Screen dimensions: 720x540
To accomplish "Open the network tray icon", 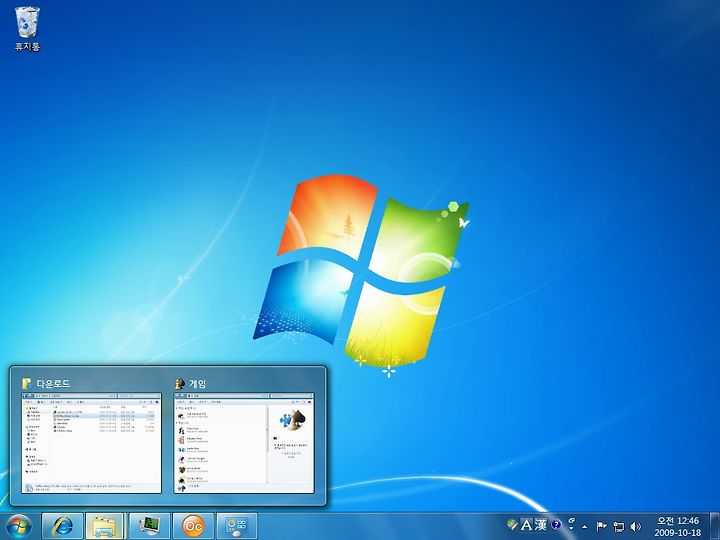I will click(619, 526).
